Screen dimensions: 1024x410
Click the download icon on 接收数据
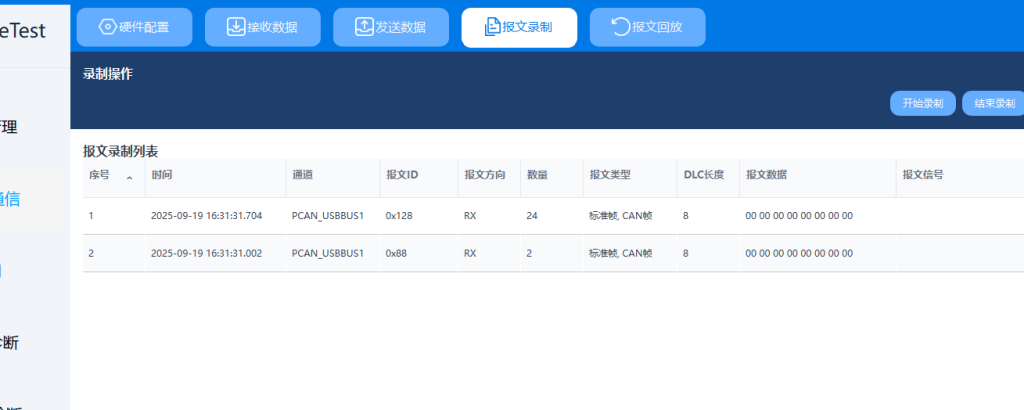point(236,27)
